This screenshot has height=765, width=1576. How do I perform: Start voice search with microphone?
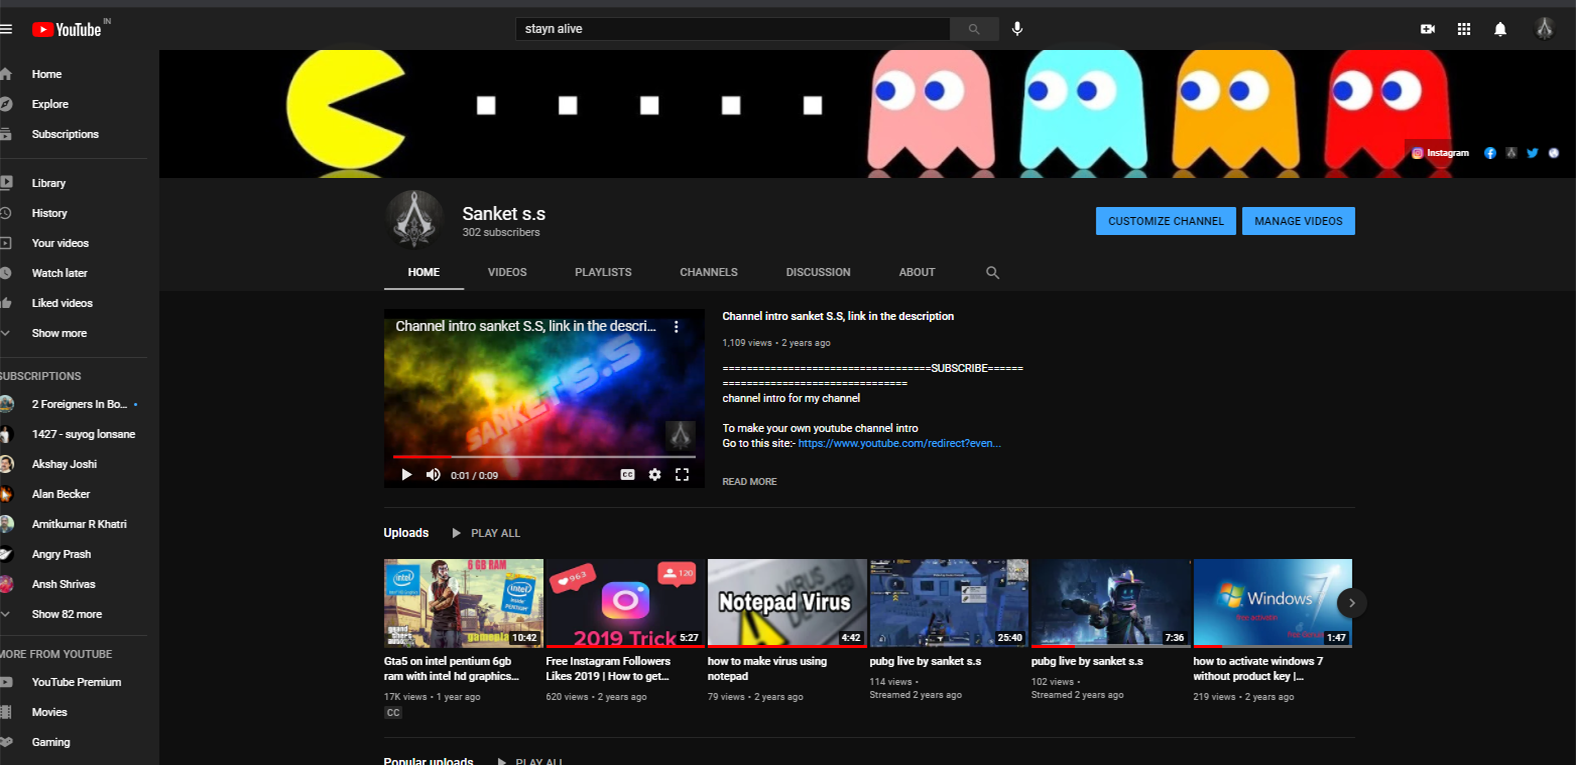click(1017, 29)
